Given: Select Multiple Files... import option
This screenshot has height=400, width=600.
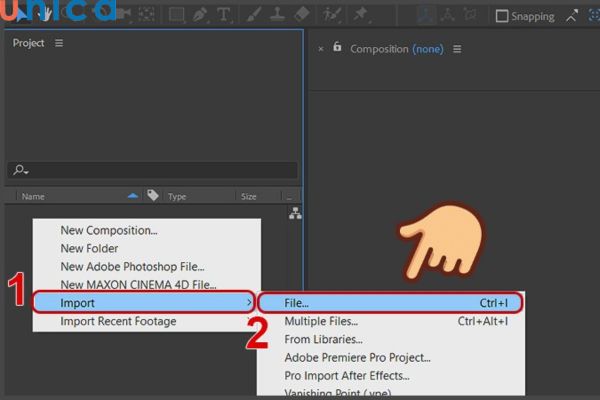Looking at the screenshot, I should [321, 321].
